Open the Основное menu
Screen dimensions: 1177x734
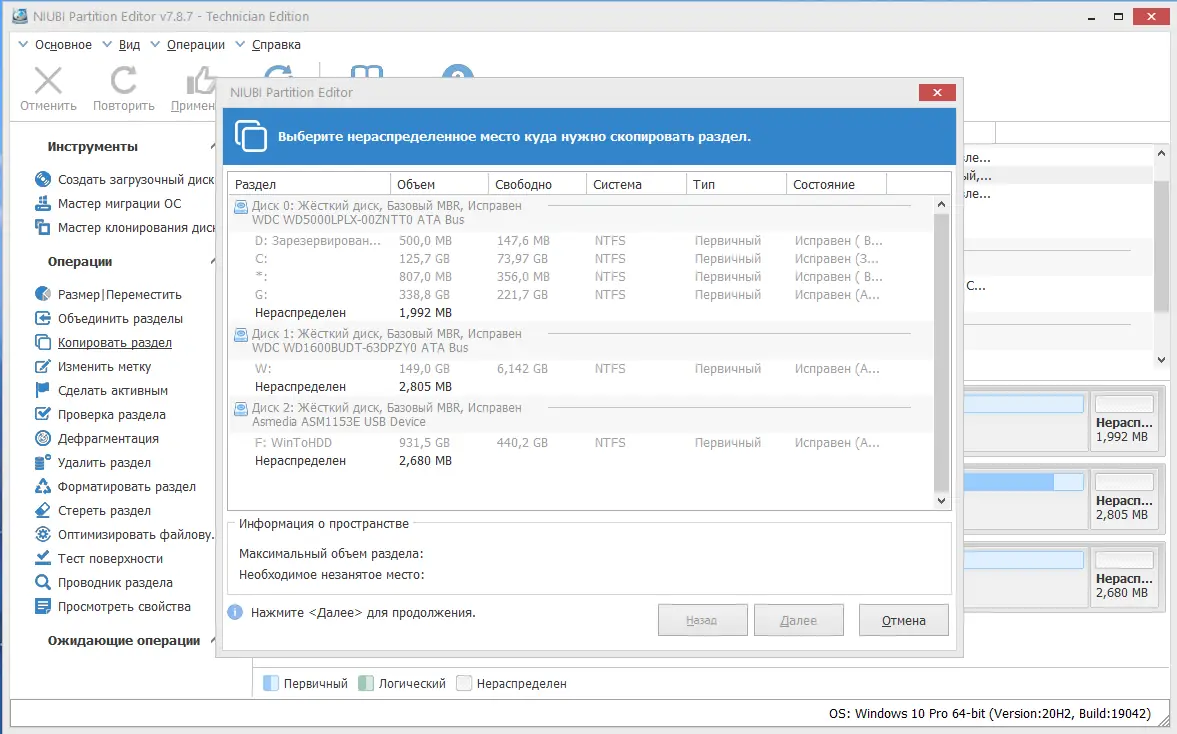[x=63, y=45]
